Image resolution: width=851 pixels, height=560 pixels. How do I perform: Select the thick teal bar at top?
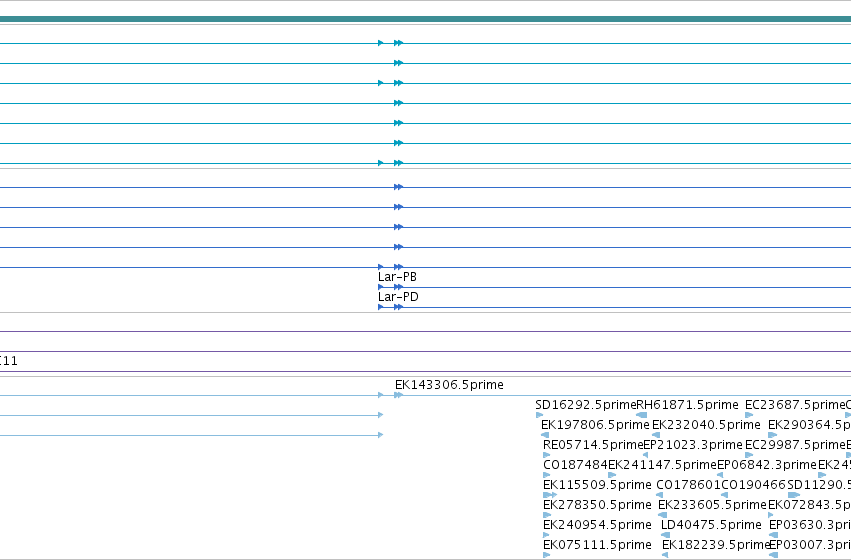point(426,19)
